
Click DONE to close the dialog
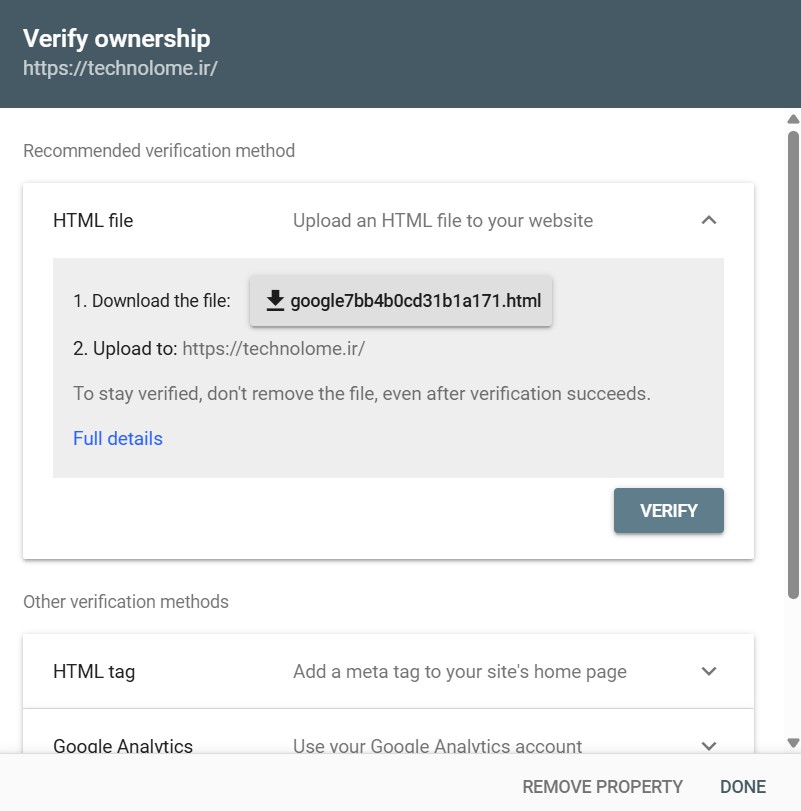point(743,787)
